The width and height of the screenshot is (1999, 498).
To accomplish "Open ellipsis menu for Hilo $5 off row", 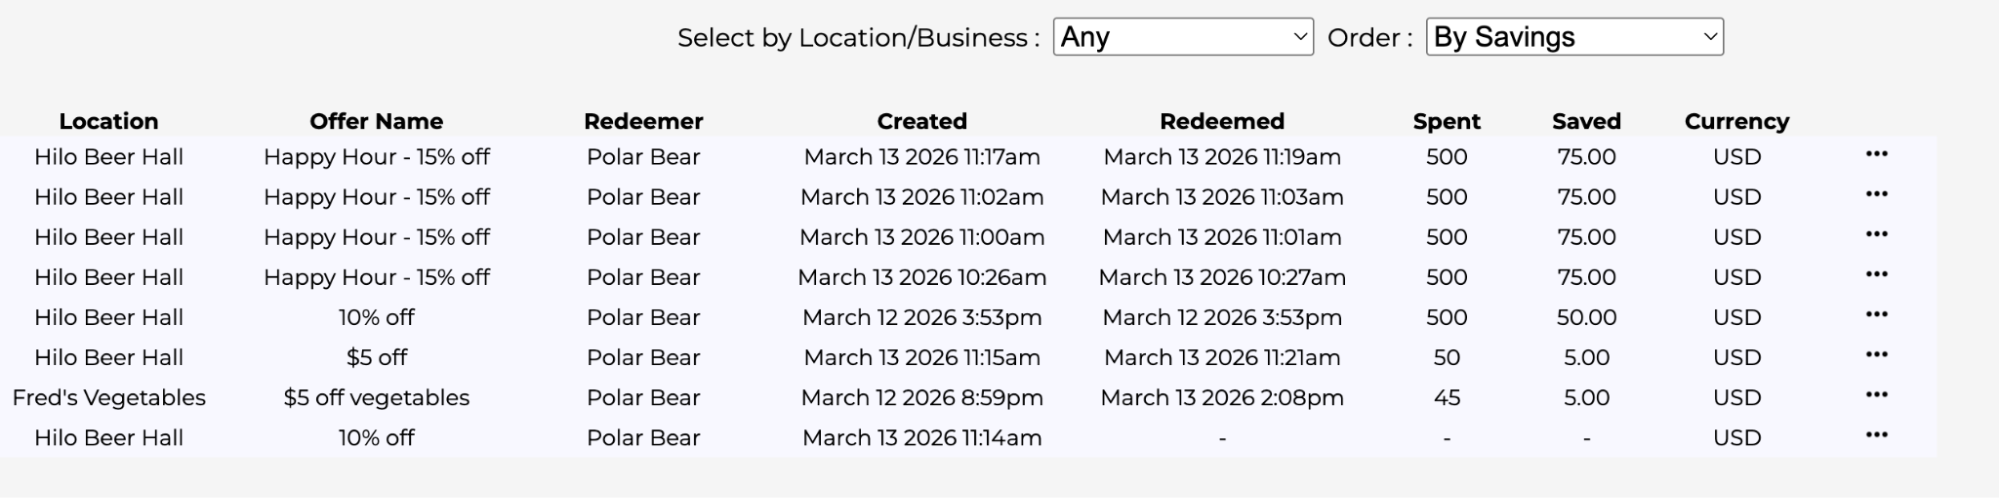I will click(1876, 355).
